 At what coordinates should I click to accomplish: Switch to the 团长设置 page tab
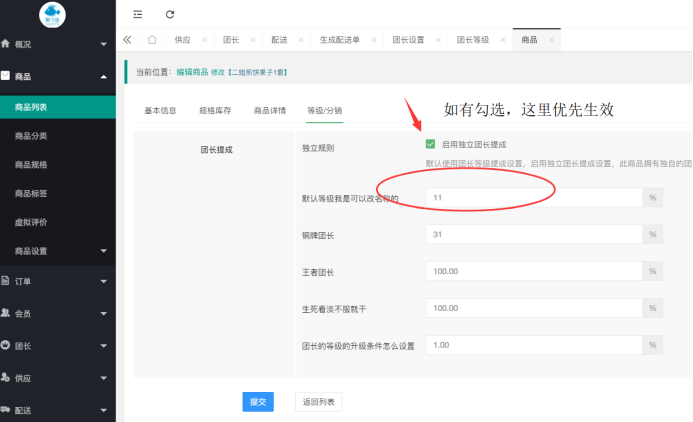408,40
